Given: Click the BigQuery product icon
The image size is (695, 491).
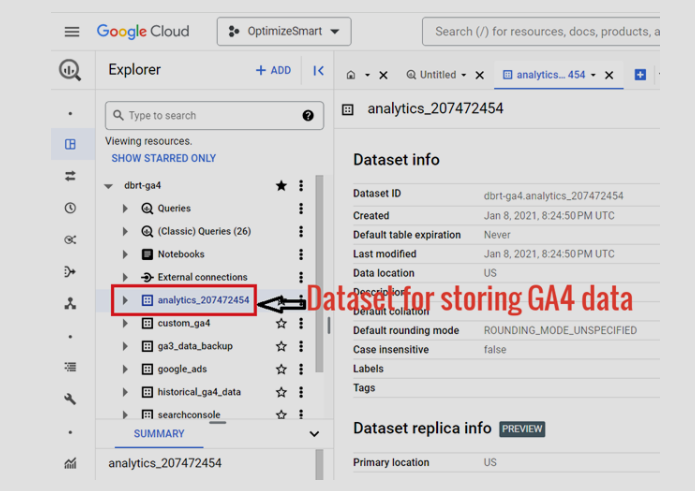Looking at the screenshot, I should [x=70, y=70].
